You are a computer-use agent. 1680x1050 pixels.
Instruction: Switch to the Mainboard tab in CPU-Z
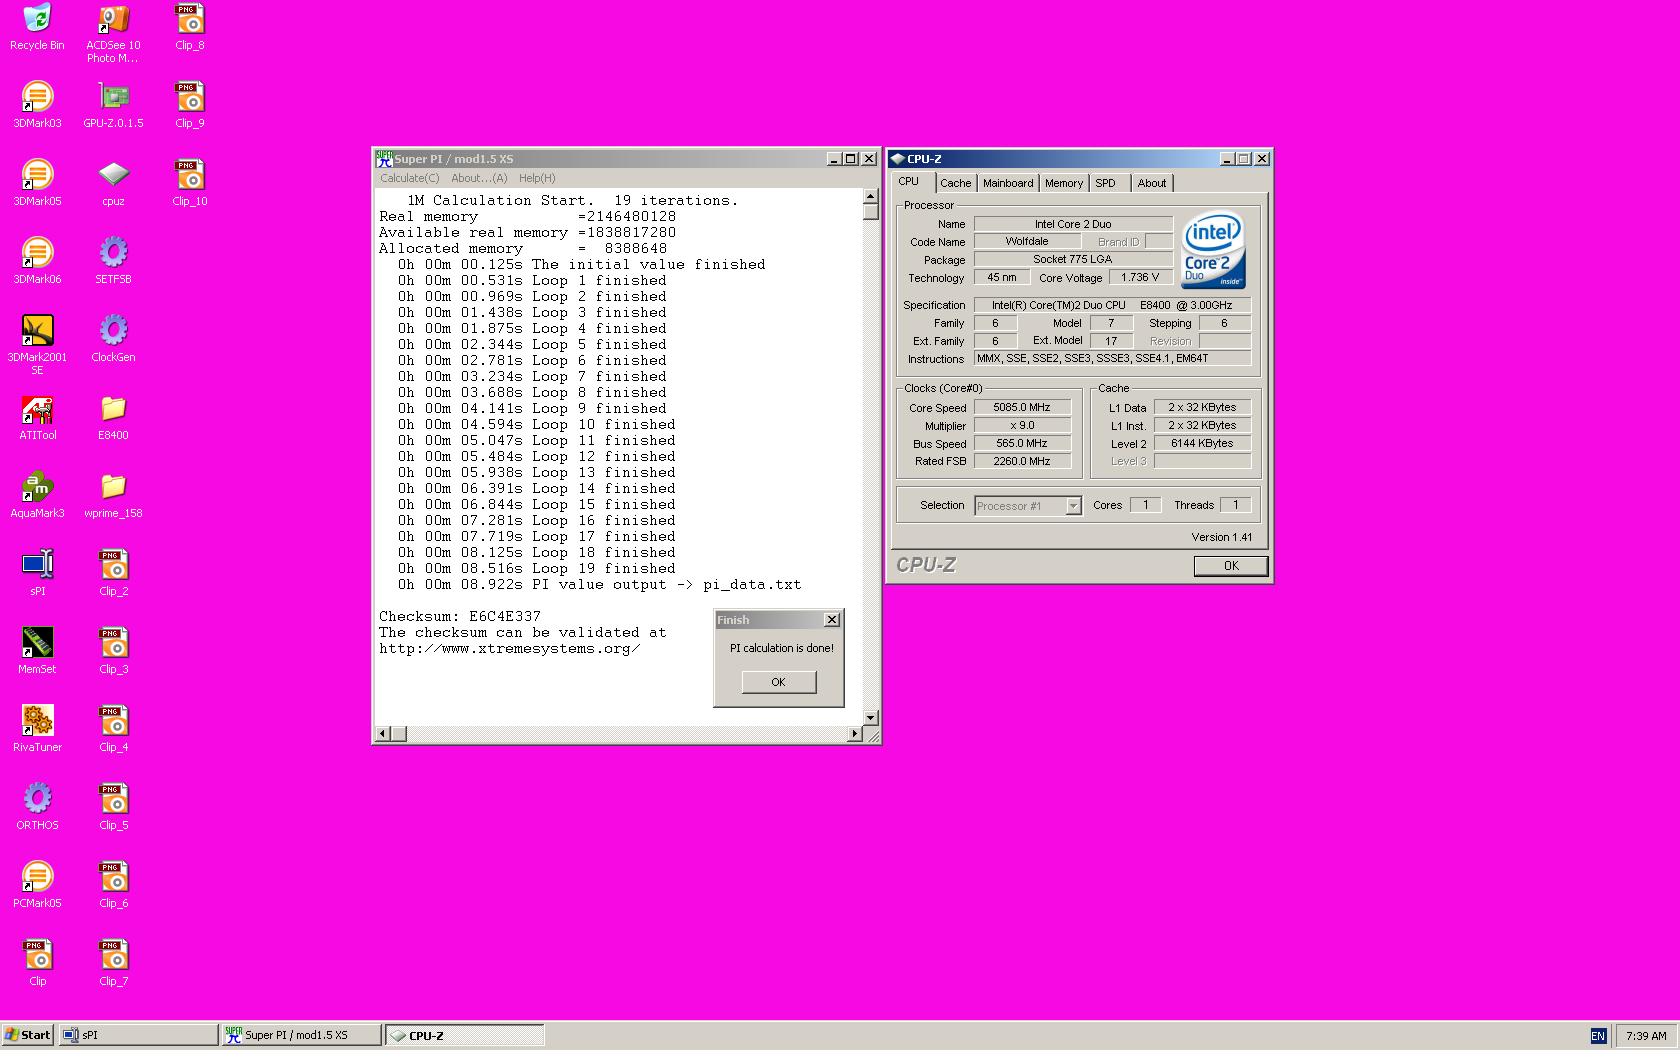[1008, 183]
